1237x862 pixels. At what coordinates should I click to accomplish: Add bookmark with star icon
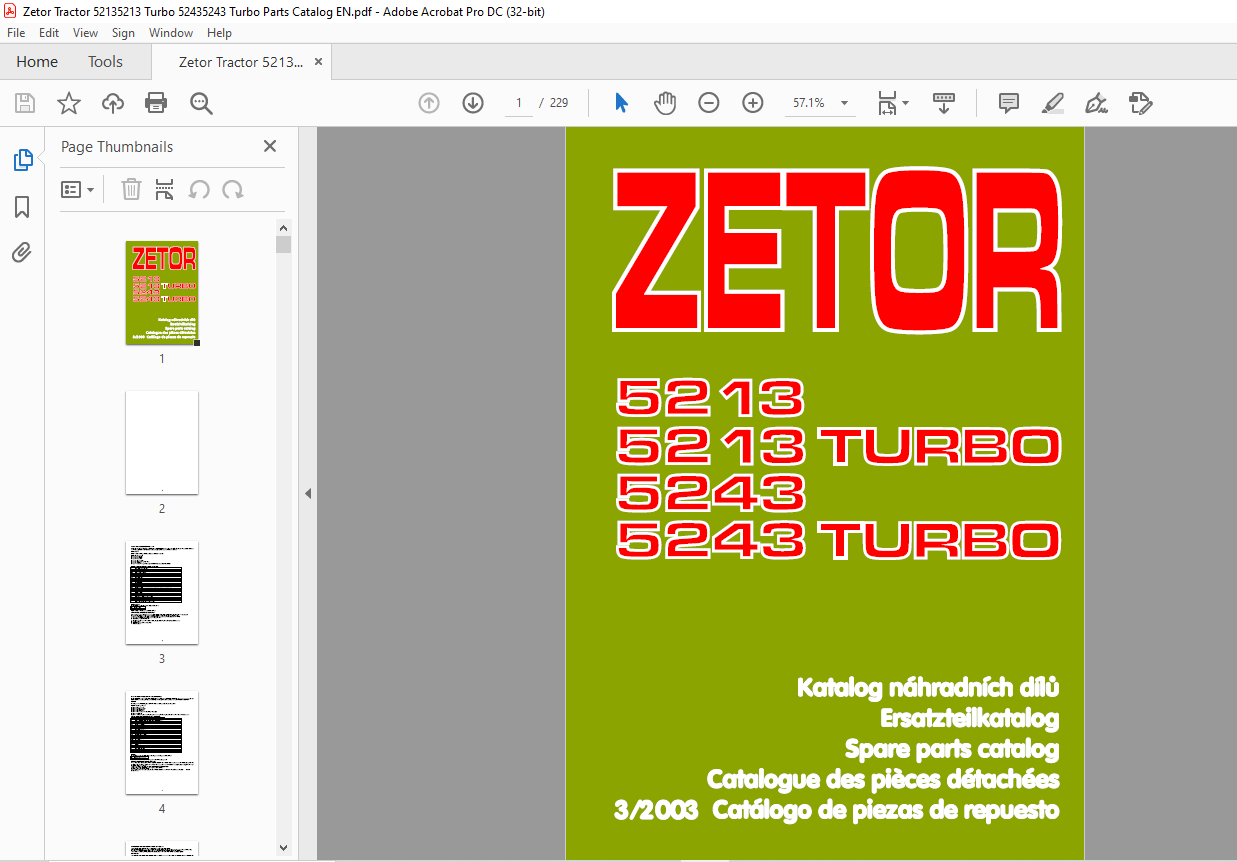68,103
